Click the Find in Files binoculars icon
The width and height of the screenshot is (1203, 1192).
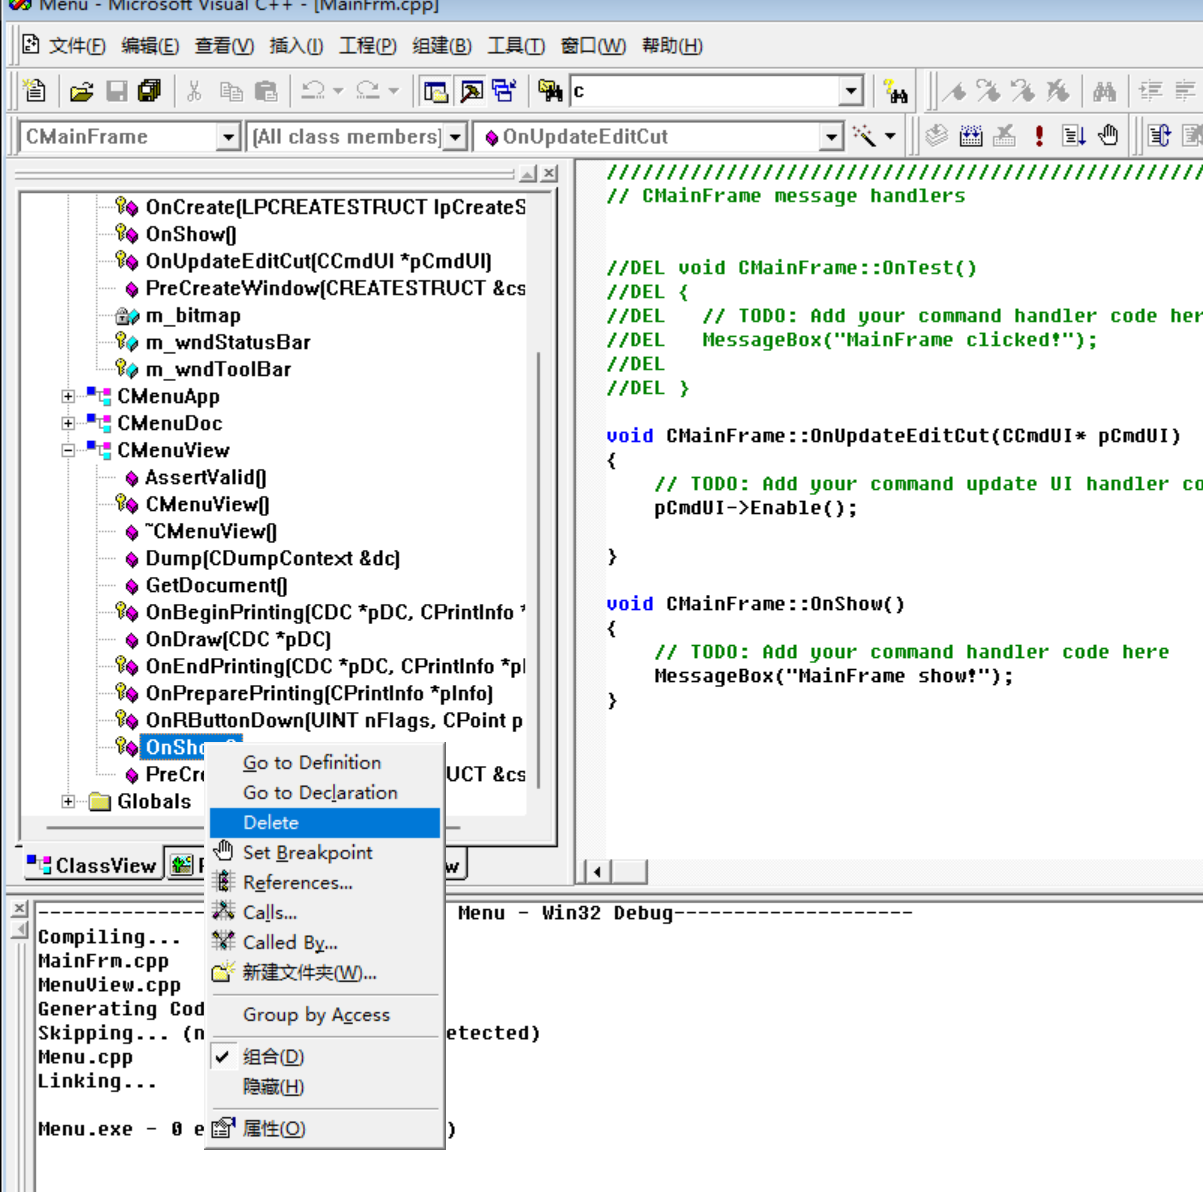(x=550, y=91)
